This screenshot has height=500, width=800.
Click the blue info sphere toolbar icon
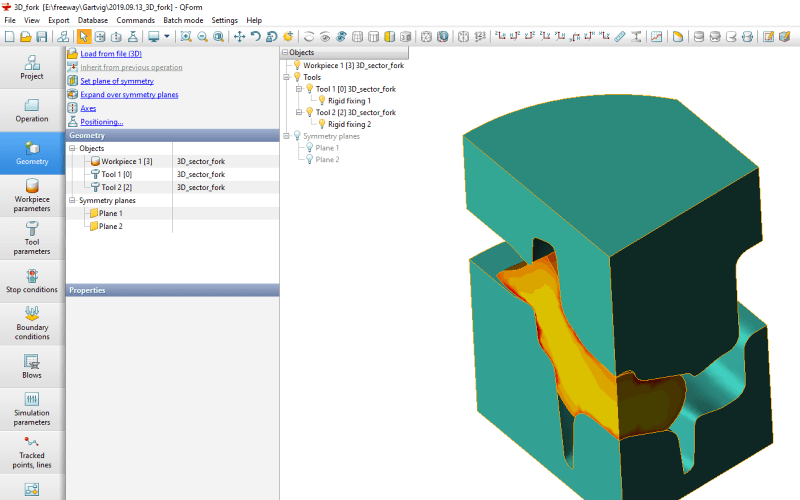(442, 36)
